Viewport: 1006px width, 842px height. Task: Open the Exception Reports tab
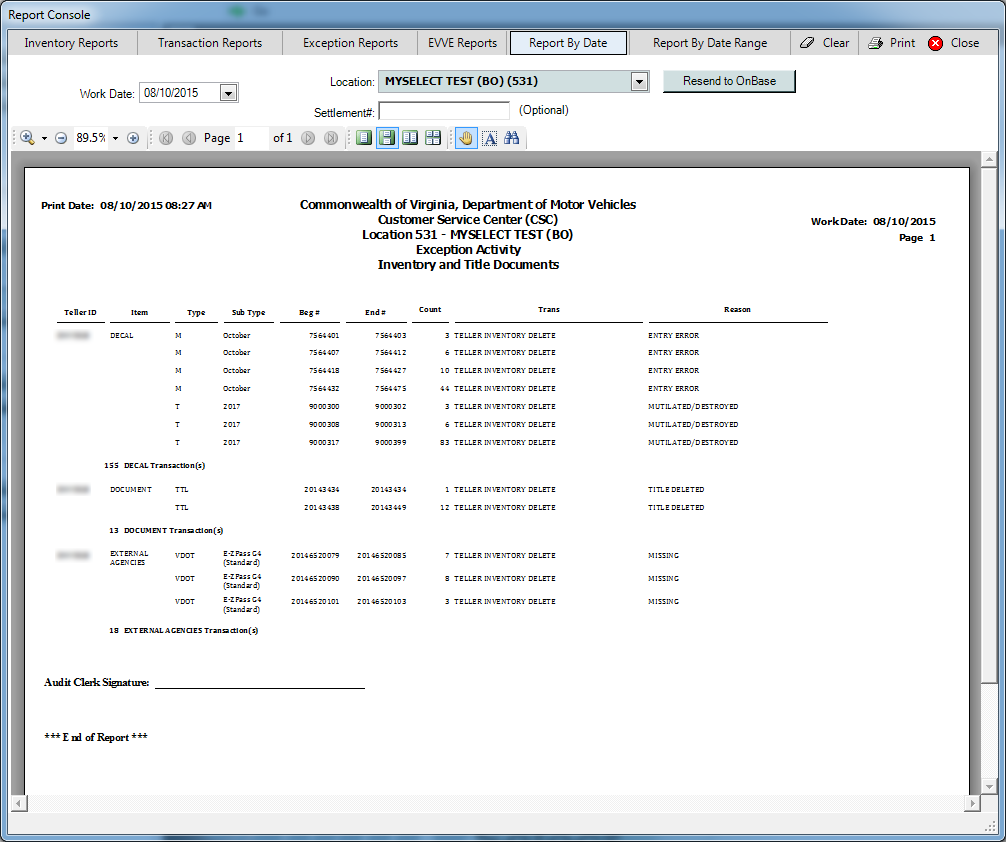coord(350,43)
